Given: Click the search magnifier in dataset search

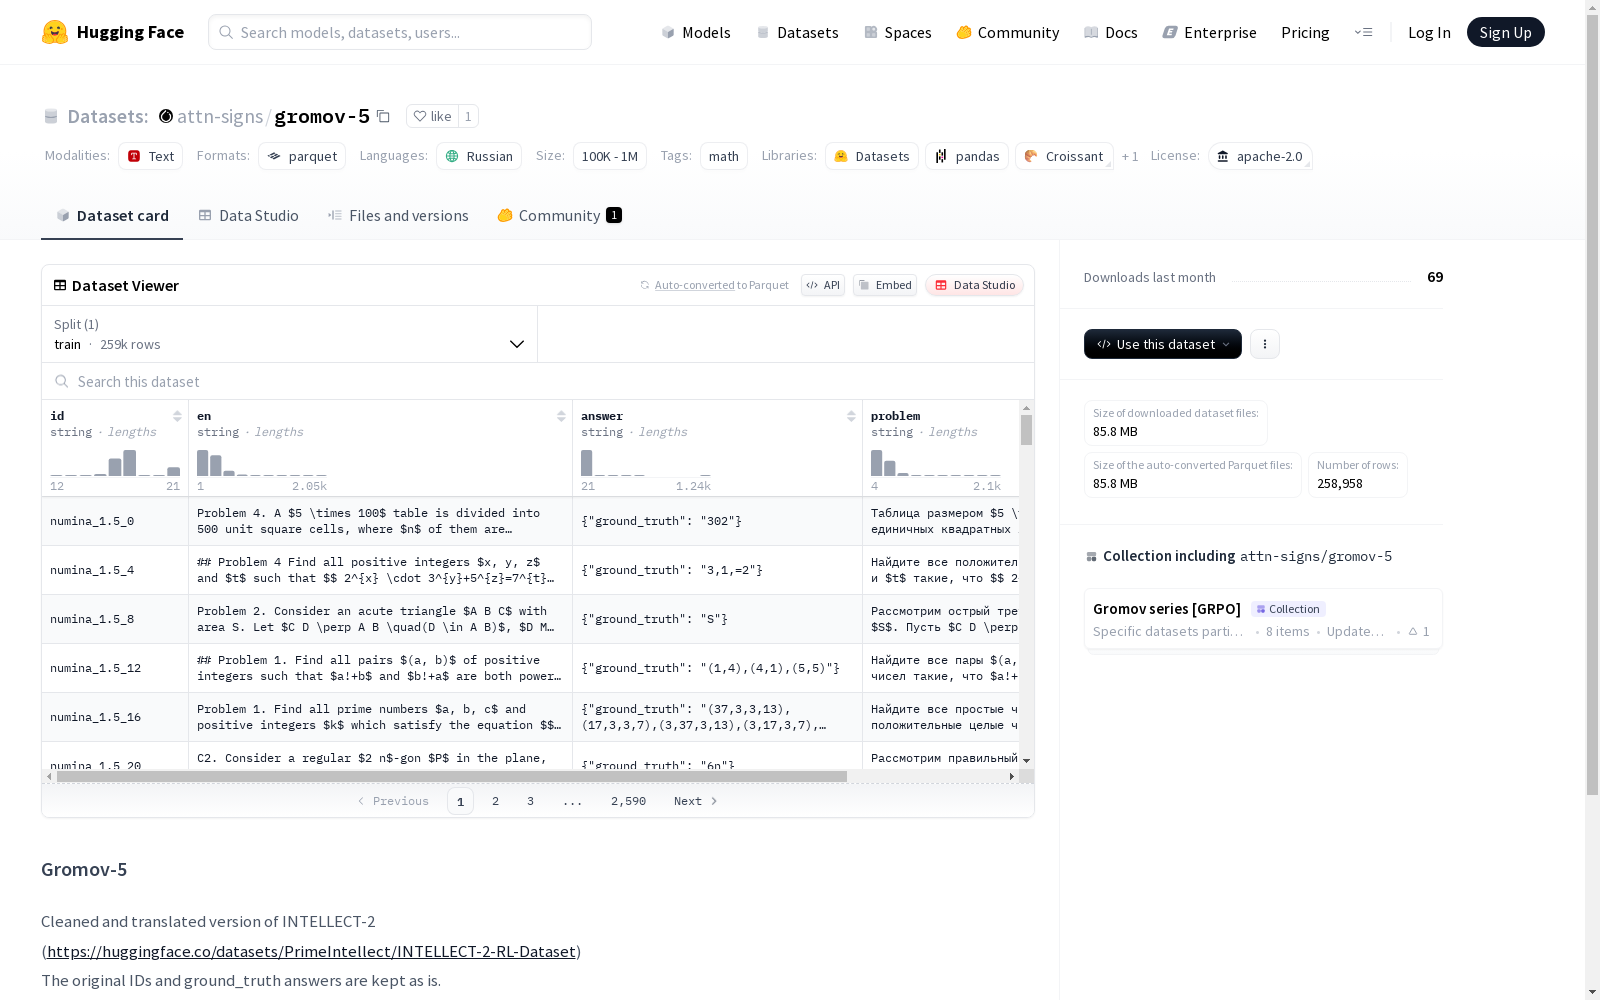Looking at the screenshot, I should 62,381.
